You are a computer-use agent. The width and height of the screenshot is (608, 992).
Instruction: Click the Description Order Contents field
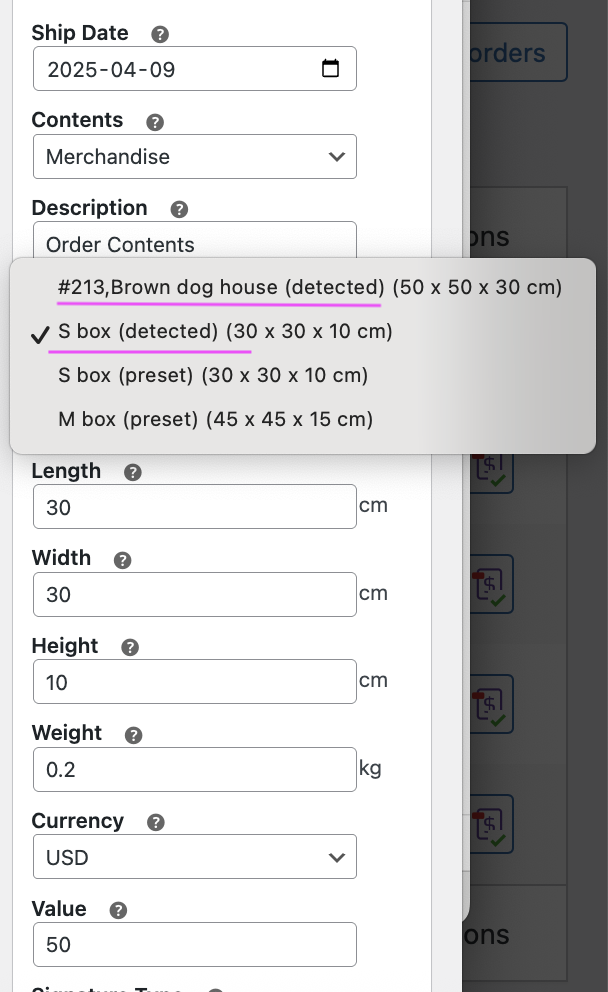195,243
